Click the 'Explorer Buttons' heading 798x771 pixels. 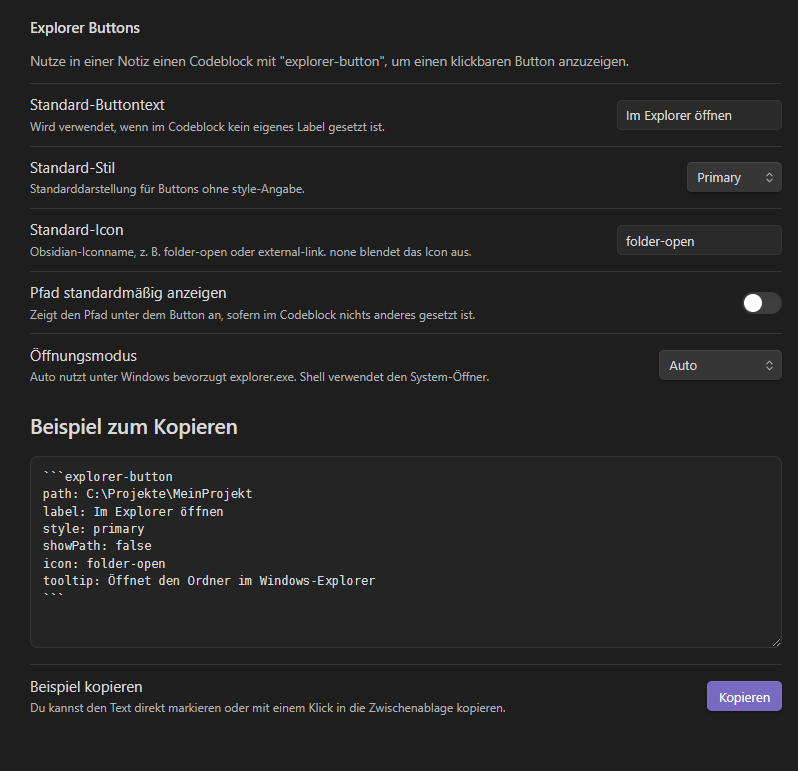tap(85, 28)
